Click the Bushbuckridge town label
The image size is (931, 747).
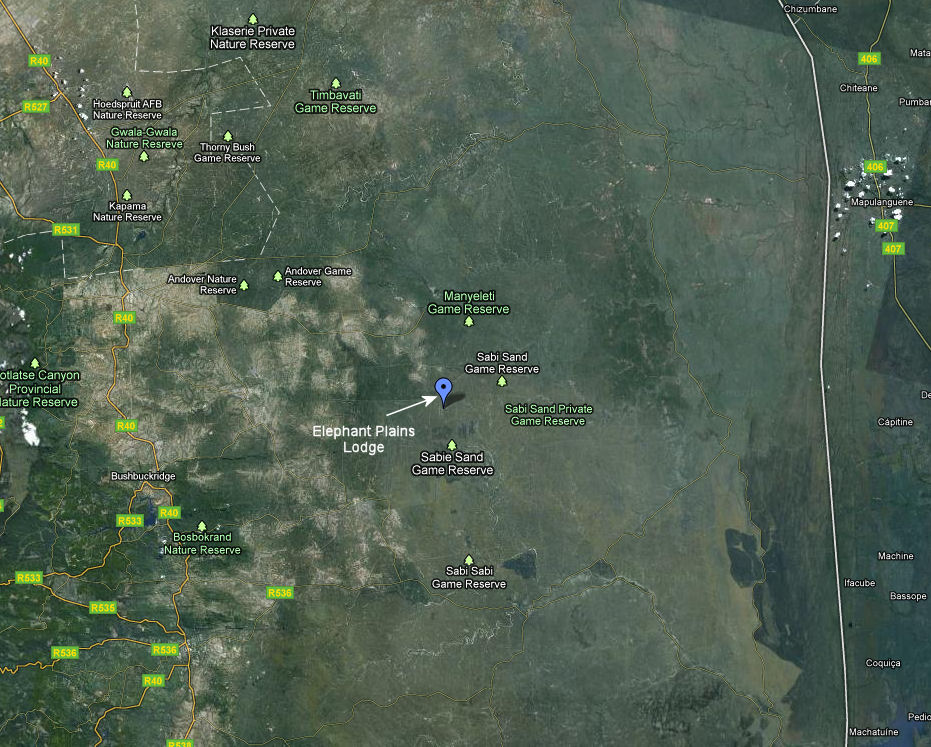tap(143, 476)
